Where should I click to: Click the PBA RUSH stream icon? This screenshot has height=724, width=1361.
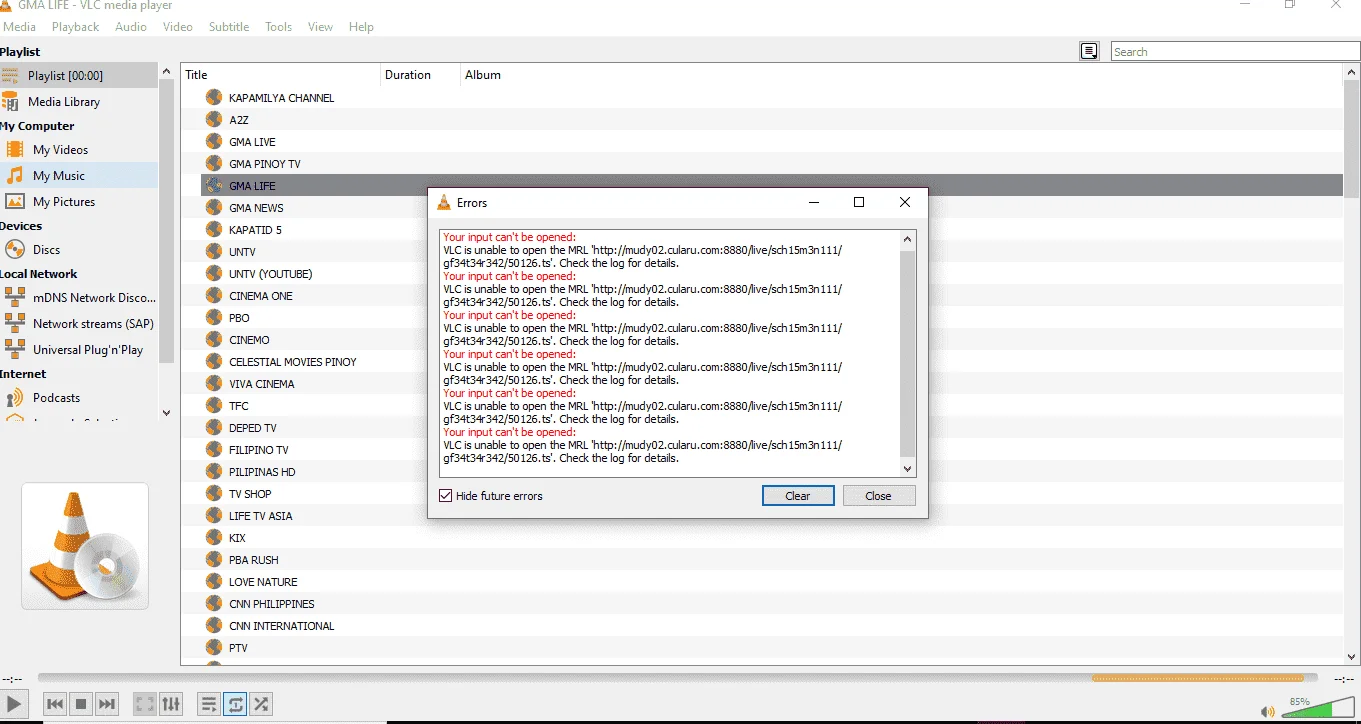213,559
